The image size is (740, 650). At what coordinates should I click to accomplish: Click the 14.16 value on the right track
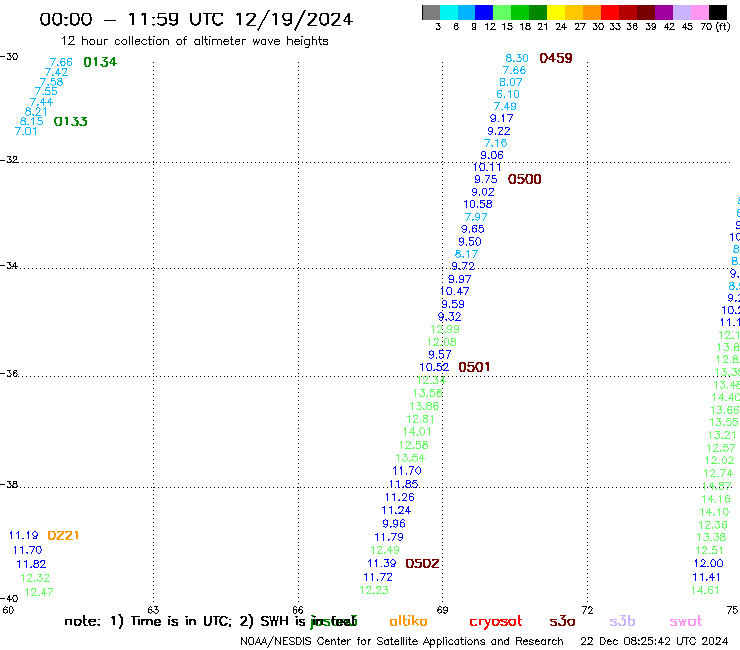(716, 499)
